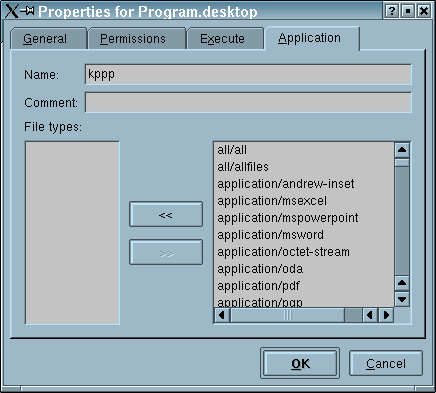Click the >> move-right button
436x393 pixels.
[166, 252]
